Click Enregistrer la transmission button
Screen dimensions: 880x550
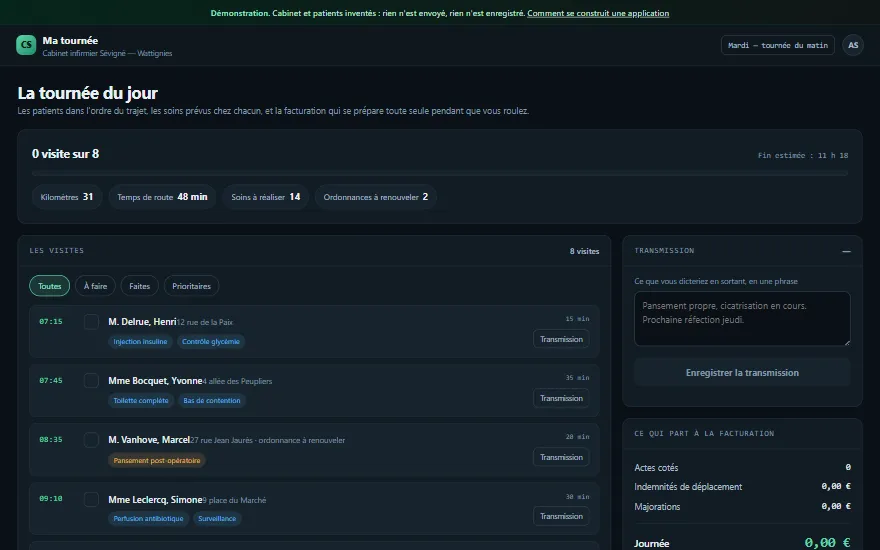(x=742, y=373)
